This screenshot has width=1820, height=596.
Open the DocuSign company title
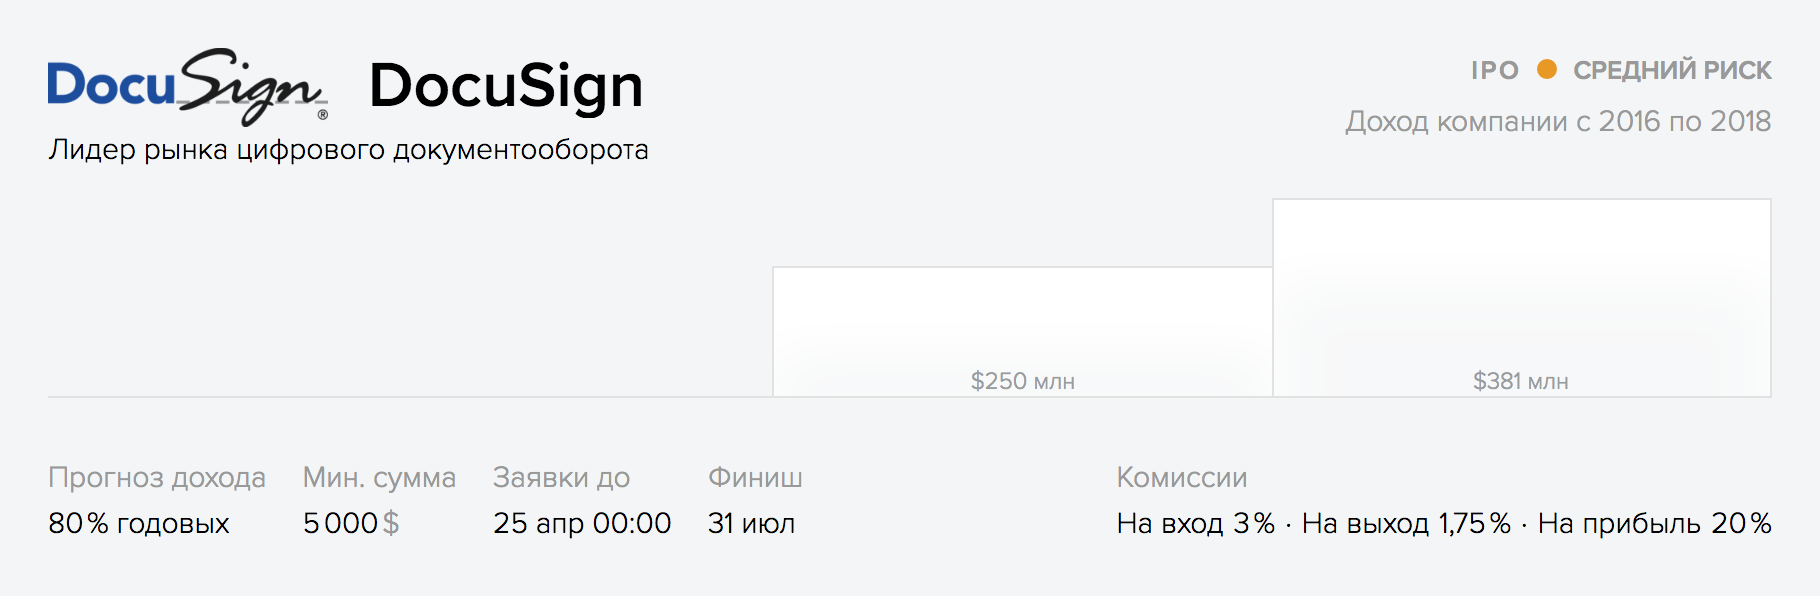tap(506, 86)
